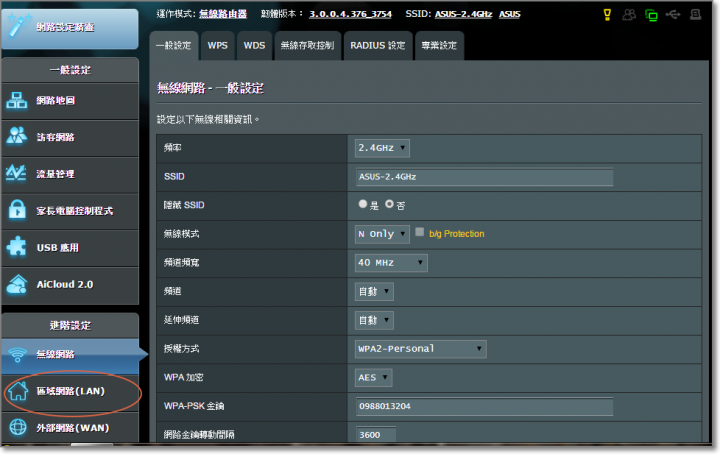The image size is (720, 454).
Task: Click the AiCloud 2.0 cloud icon
Action: [x=17, y=284]
